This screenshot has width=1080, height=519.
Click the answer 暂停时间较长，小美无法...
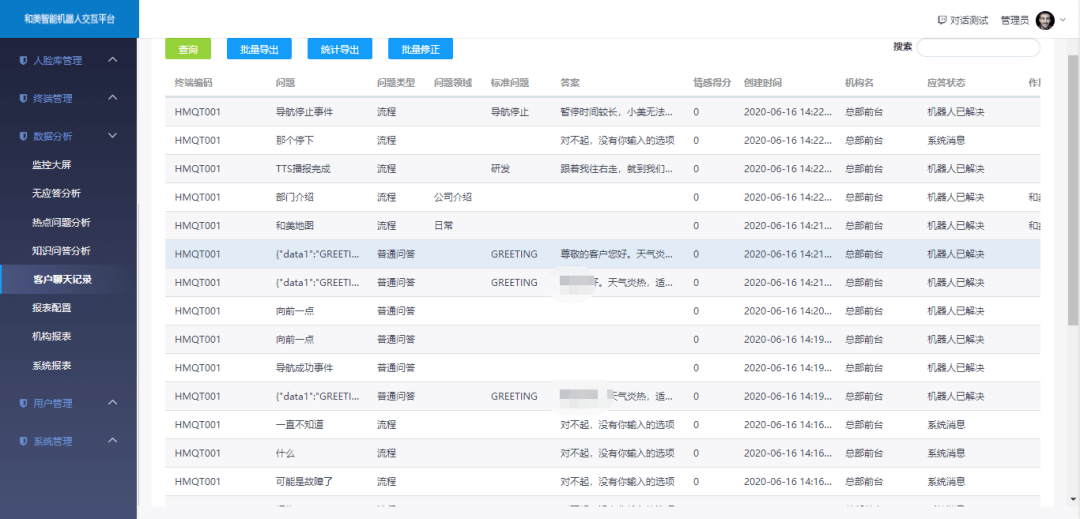click(x=617, y=112)
